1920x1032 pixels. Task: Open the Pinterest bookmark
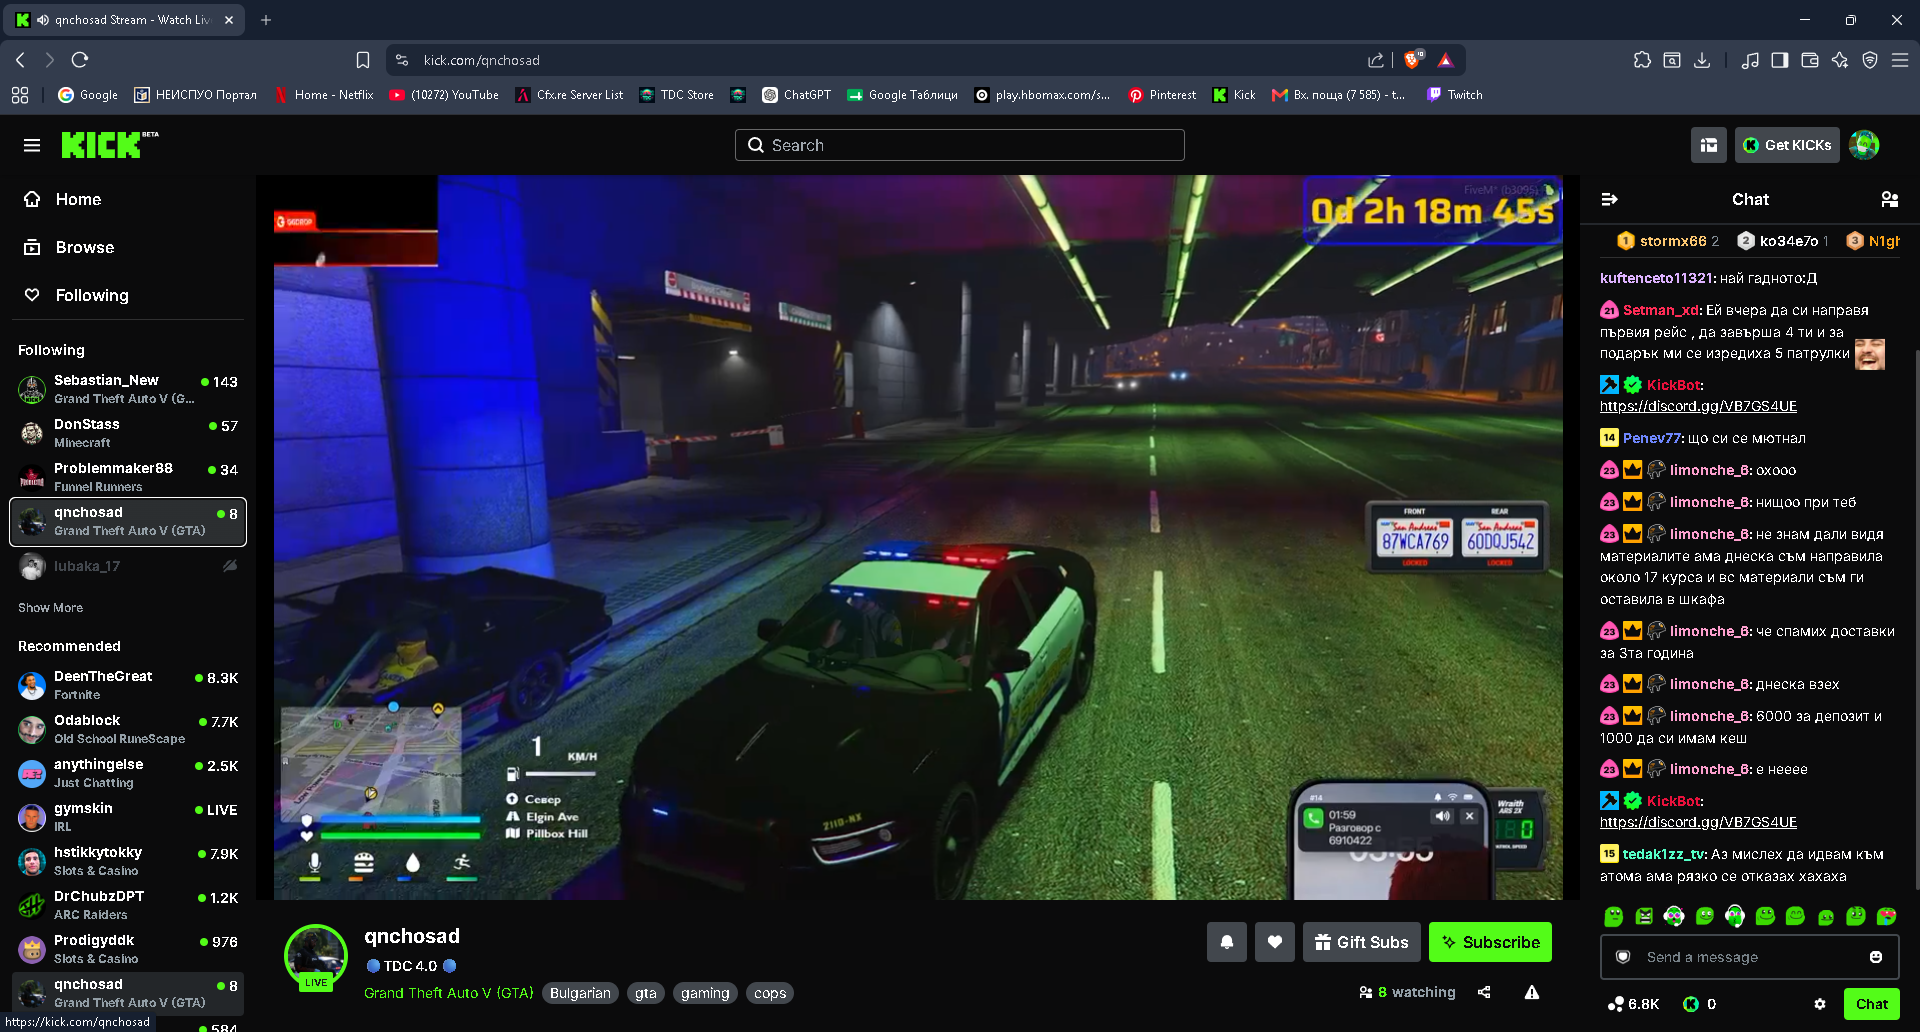[1162, 95]
